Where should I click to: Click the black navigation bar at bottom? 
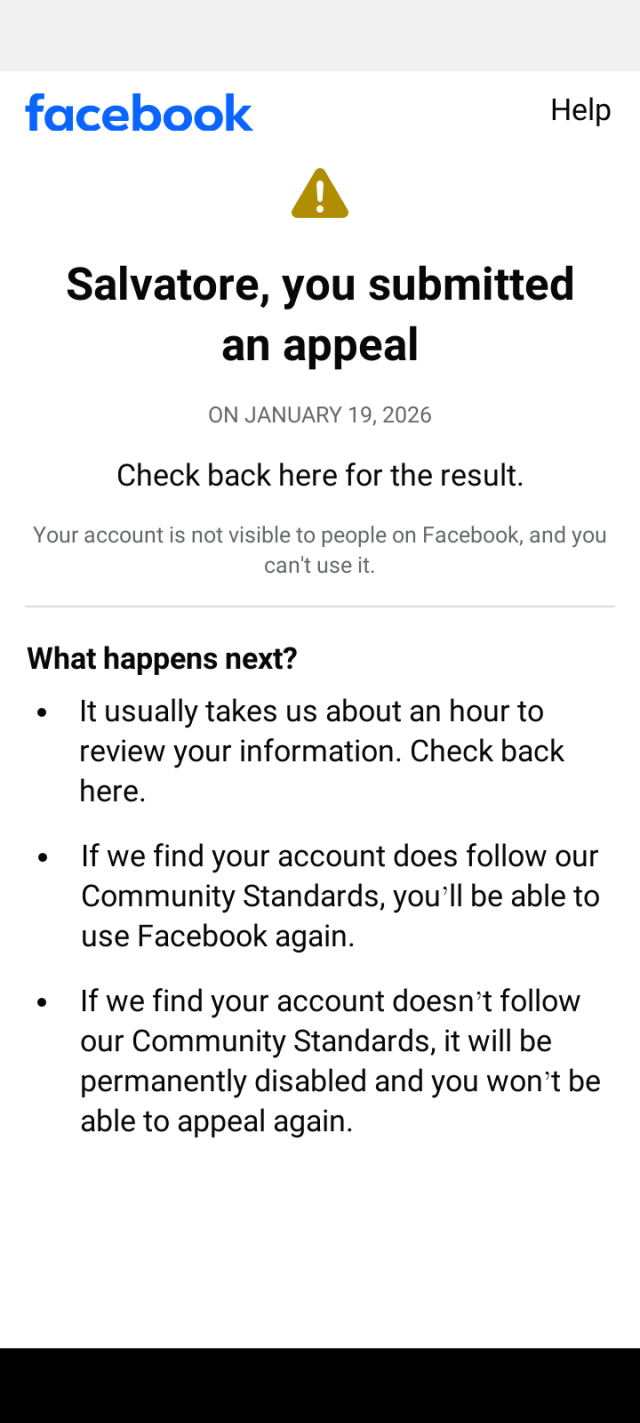(x=320, y=1385)
